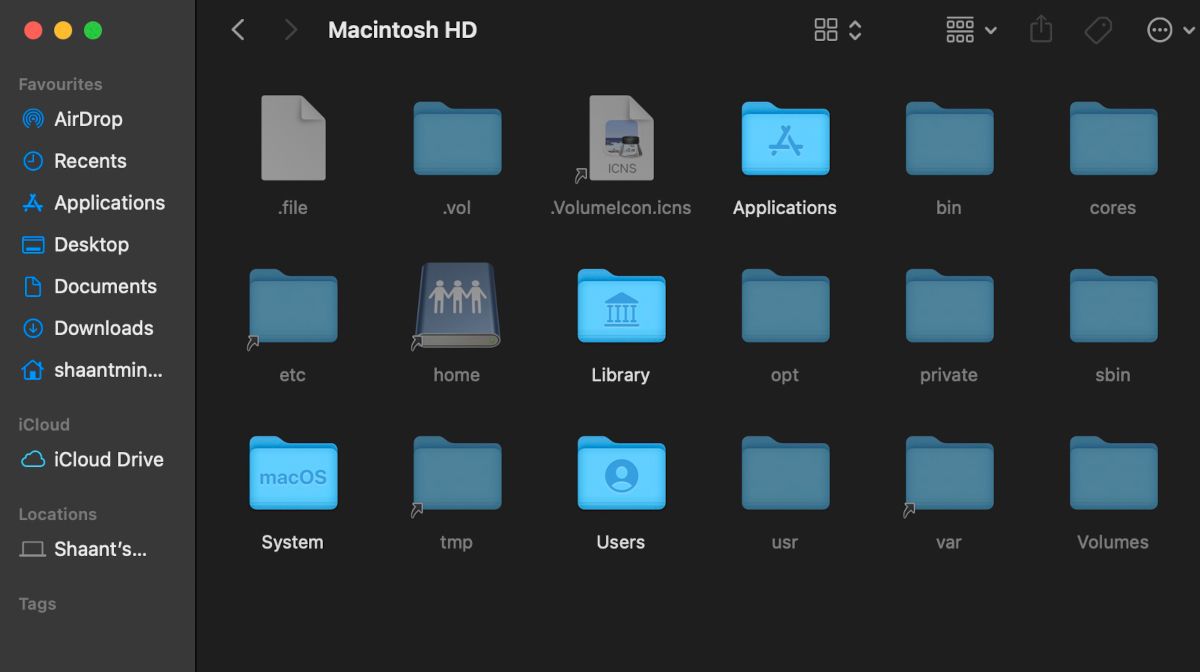Select Shaant's computer under Locations

pos(99,550)
